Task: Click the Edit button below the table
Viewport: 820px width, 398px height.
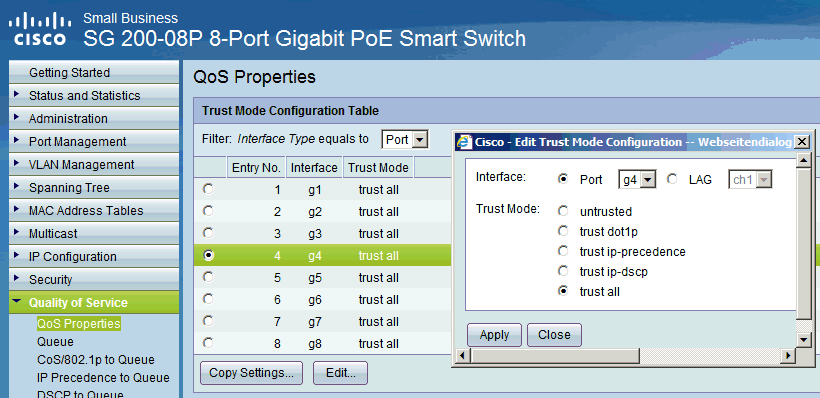Action: 340,373
